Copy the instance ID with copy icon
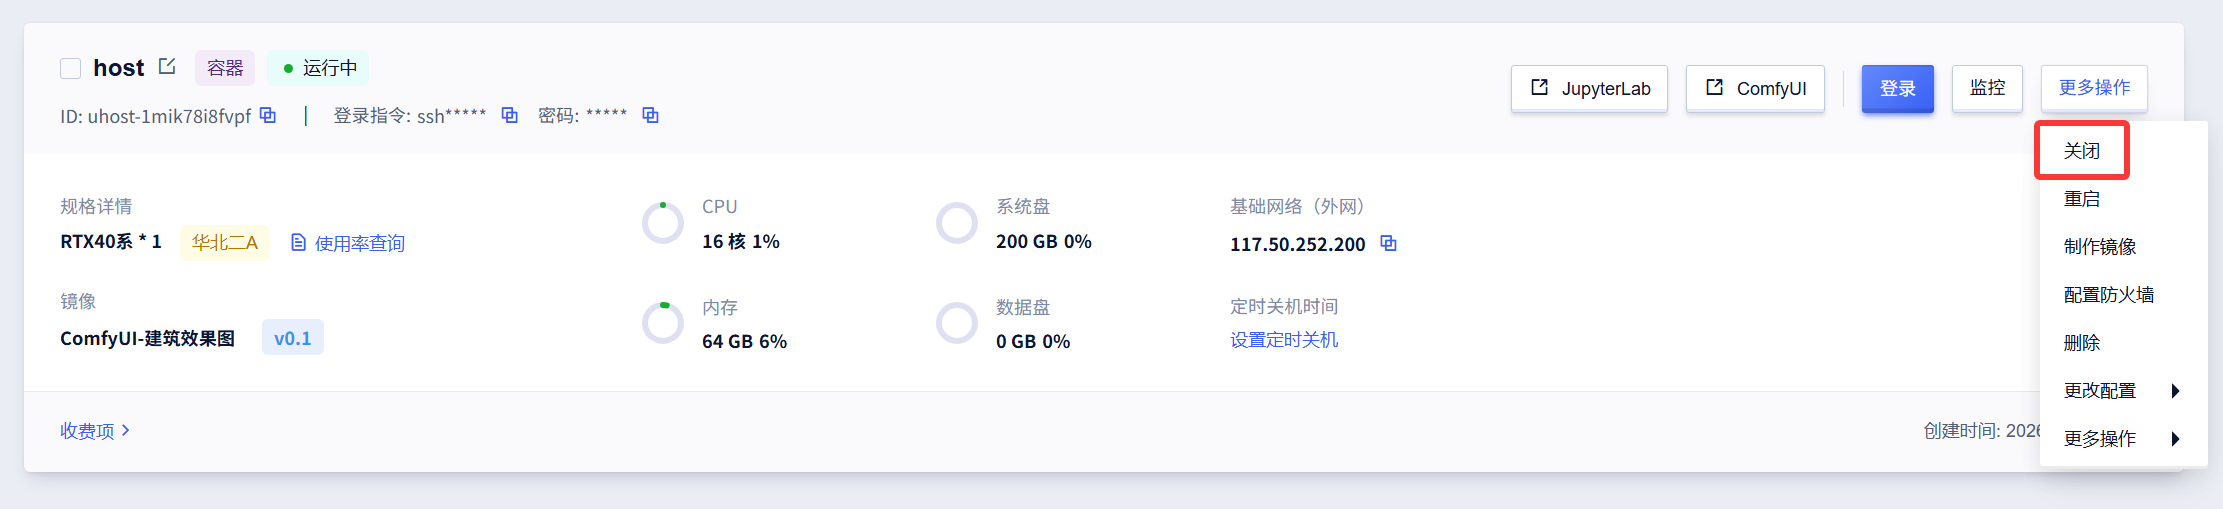The height and width of the screenshot is (509, 2223). (x=268, y=116)
